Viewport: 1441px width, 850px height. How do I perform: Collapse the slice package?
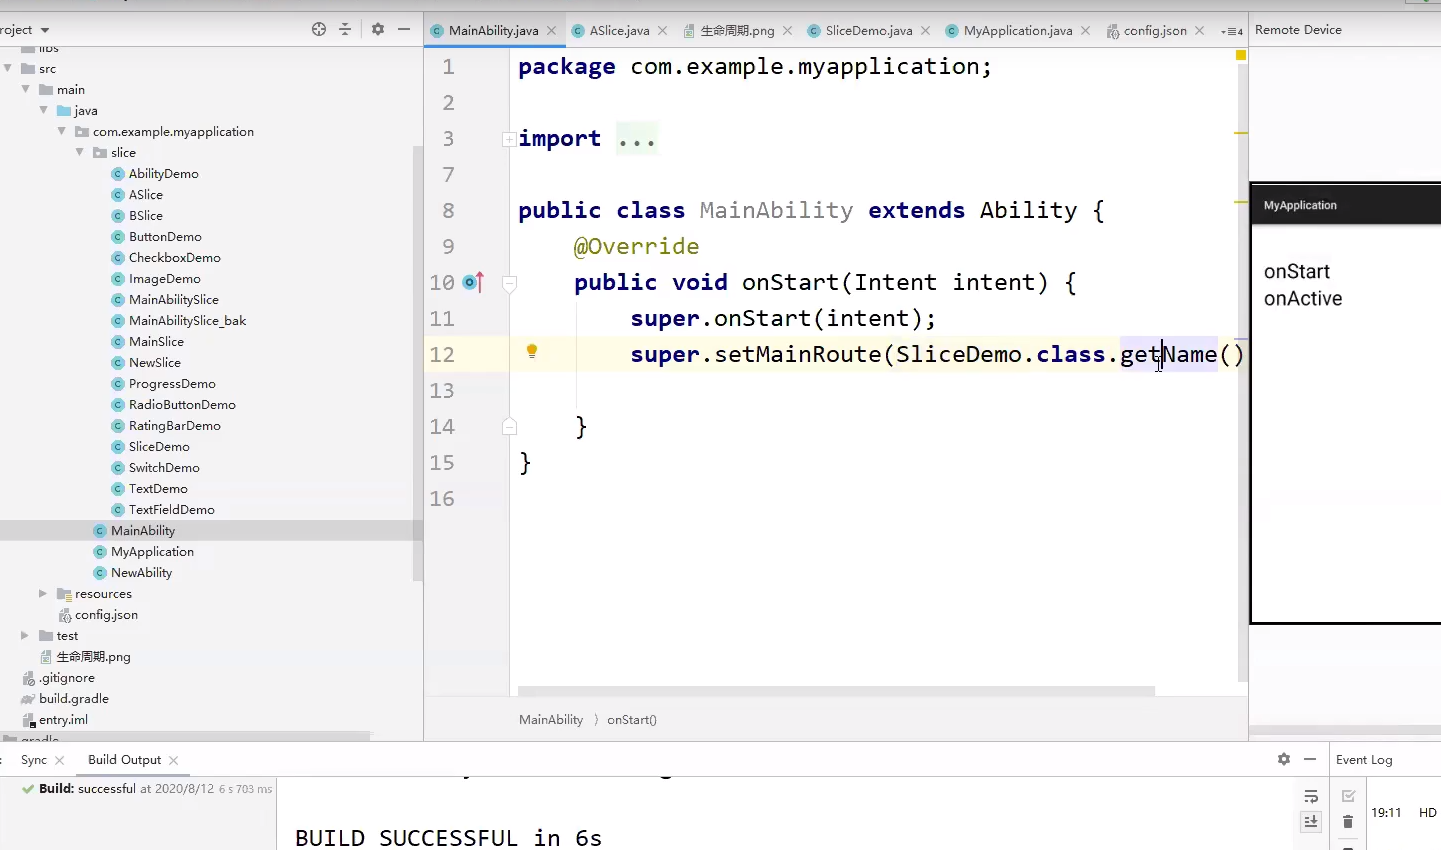(80, 152)
